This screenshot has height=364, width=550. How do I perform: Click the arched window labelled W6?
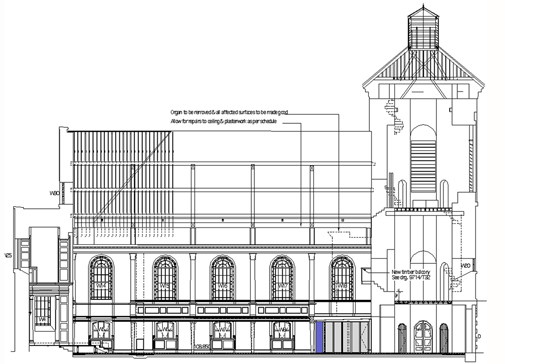point(223,278)
